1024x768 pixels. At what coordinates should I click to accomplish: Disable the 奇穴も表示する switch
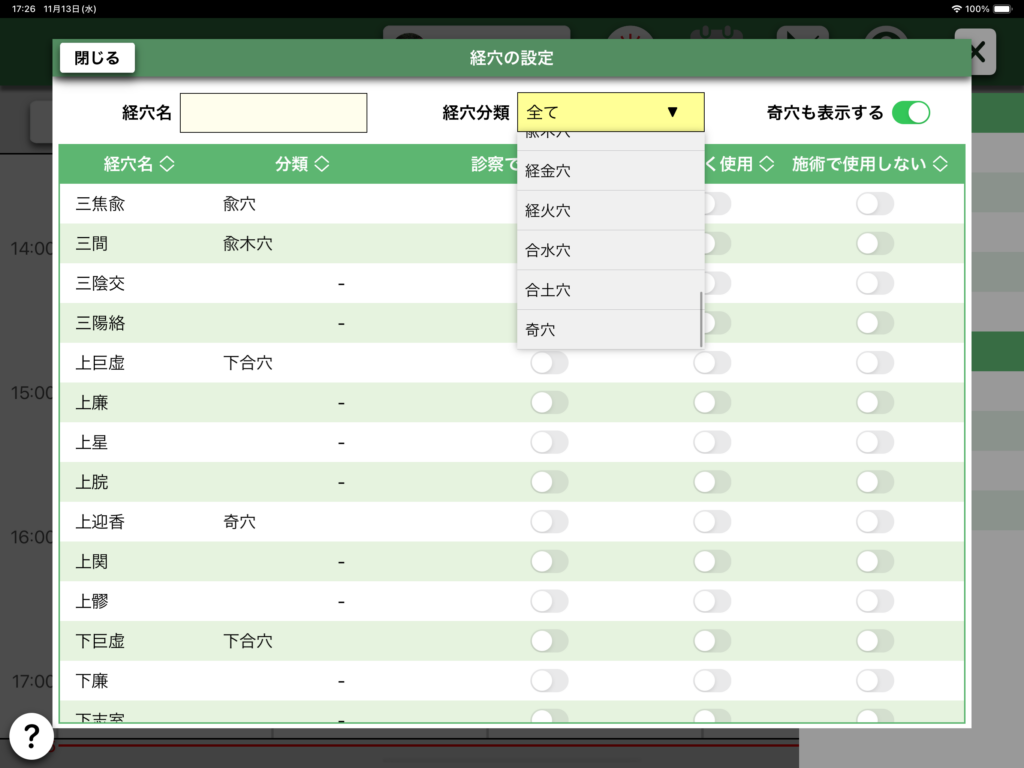click(x=910, y=112)
